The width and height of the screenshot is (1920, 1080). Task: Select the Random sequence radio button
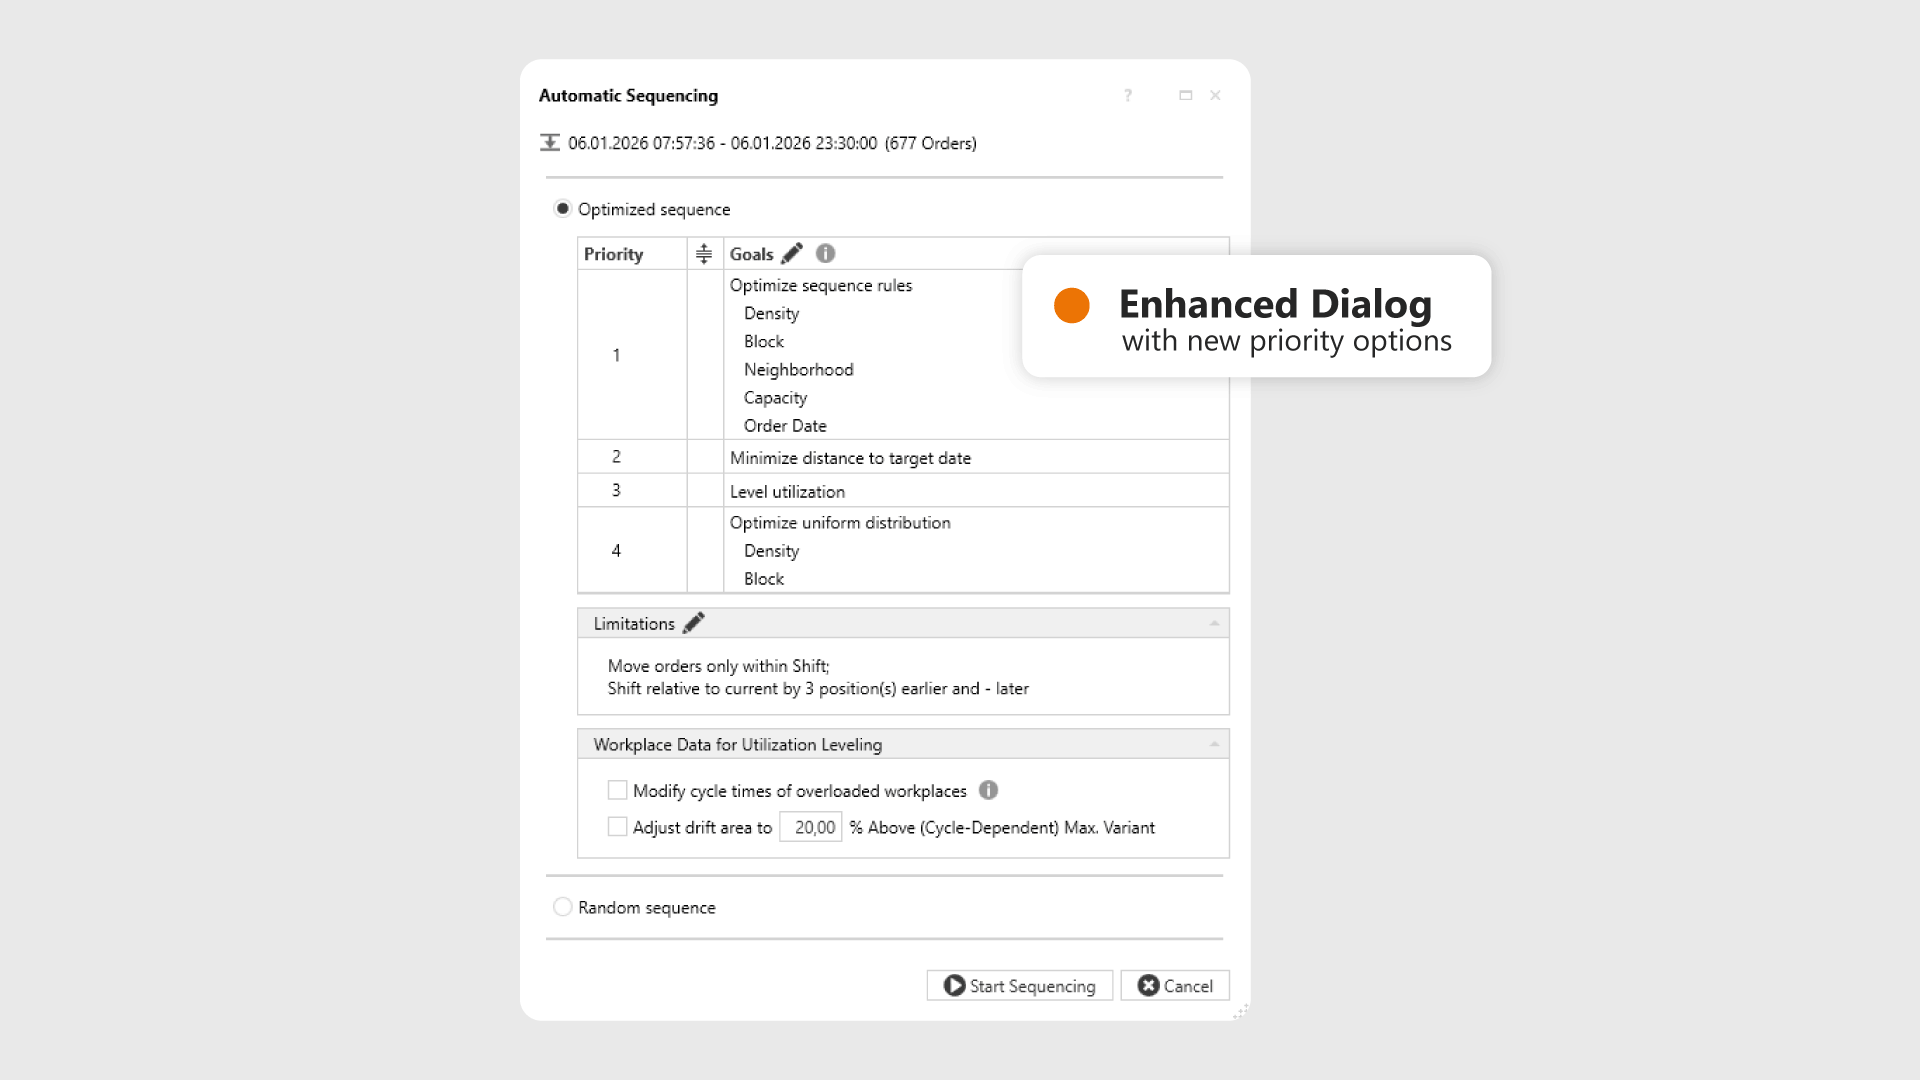pos(563,907)
